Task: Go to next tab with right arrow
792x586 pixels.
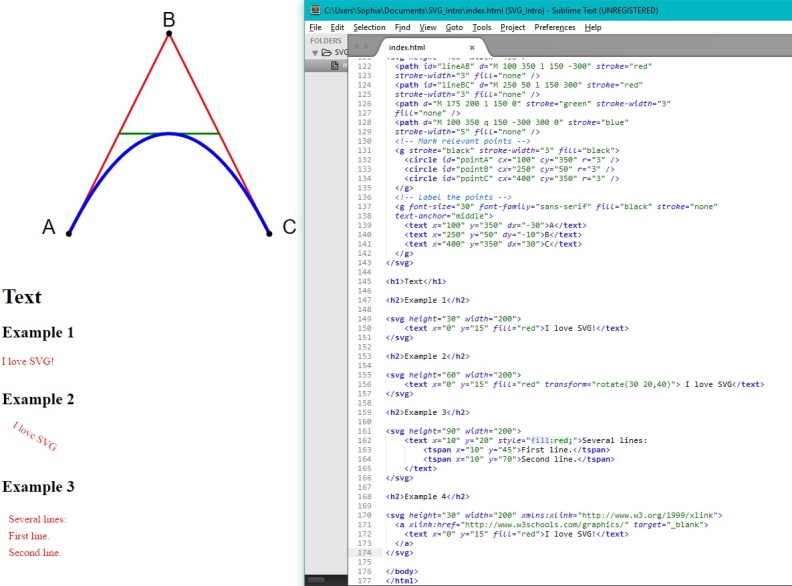Action: [x=367, y=46]
